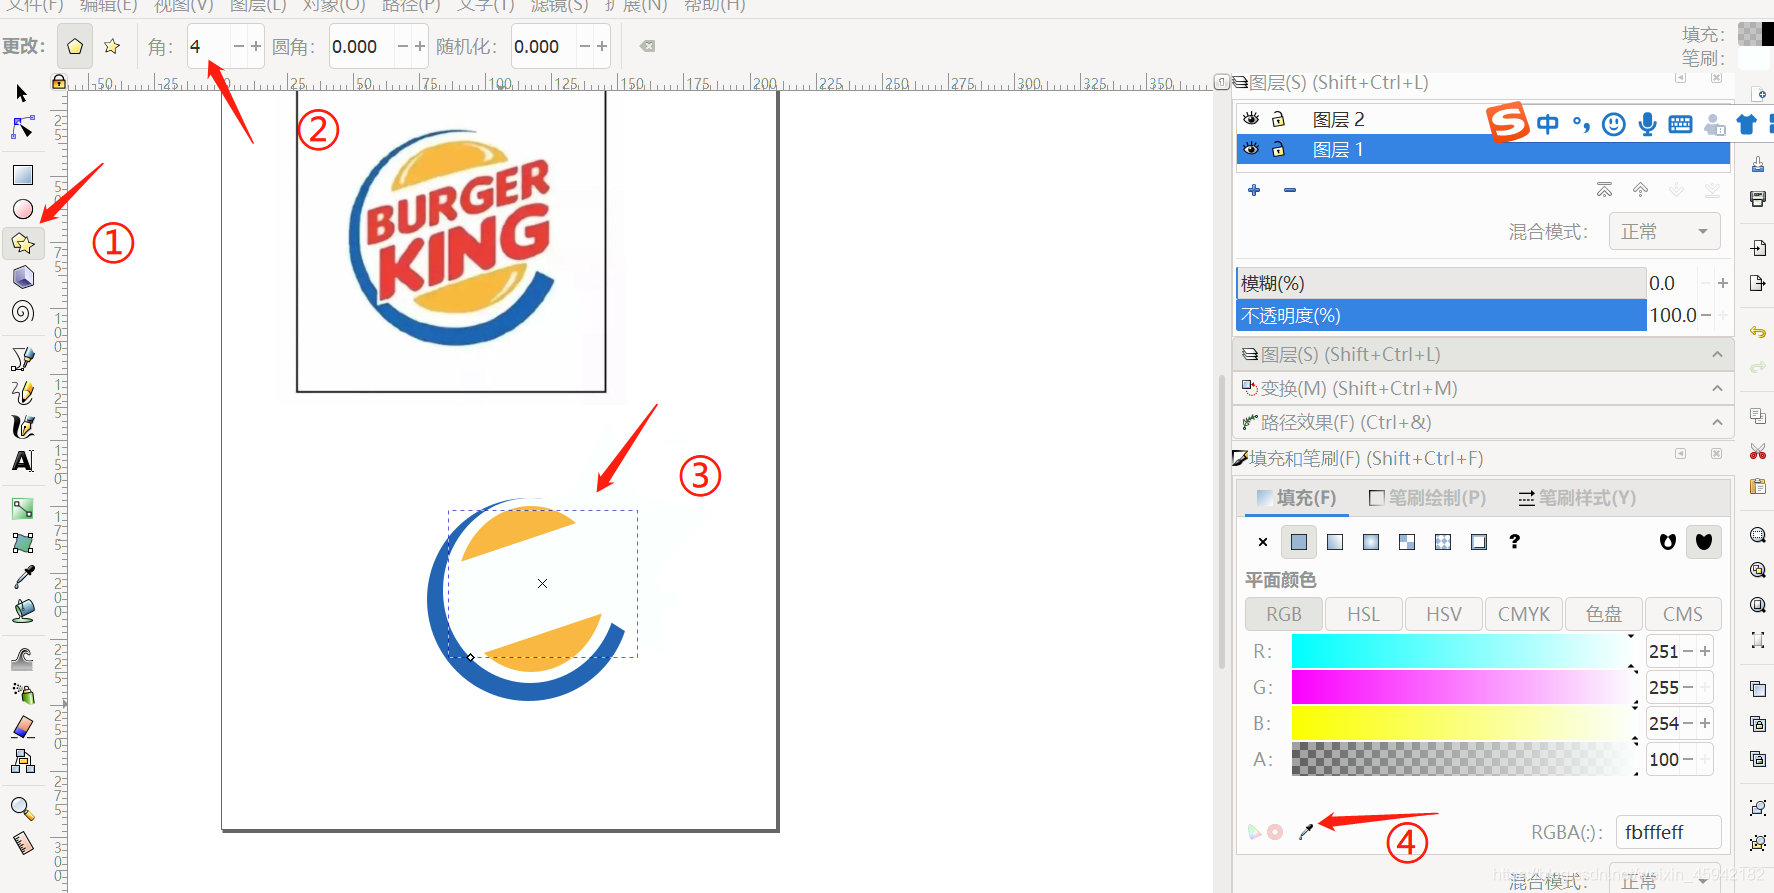
Task: Select the rectangle tool
Action: pyautogui.click(x=22, y=175)
